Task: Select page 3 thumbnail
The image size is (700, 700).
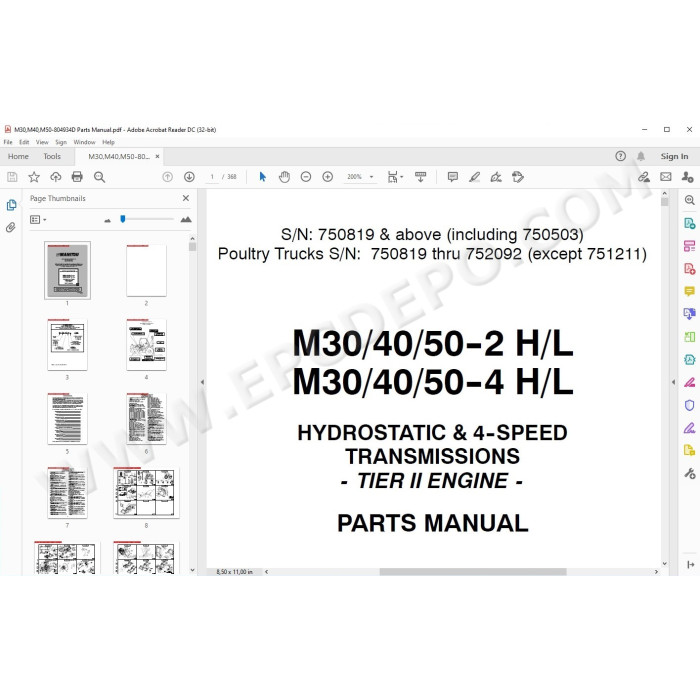Action: point(67,344)
